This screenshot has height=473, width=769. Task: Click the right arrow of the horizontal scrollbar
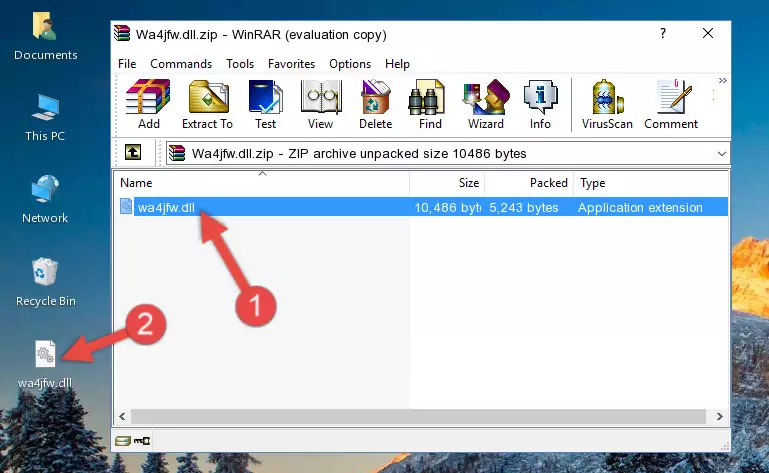point(719,417)
